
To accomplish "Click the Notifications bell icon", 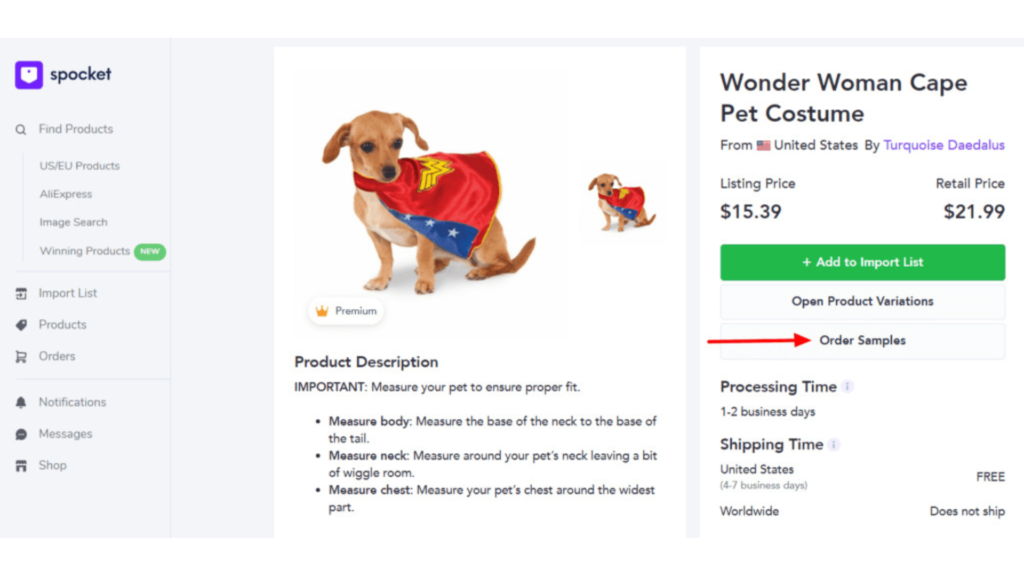I will pyautogui.click(x=21, y=402).
